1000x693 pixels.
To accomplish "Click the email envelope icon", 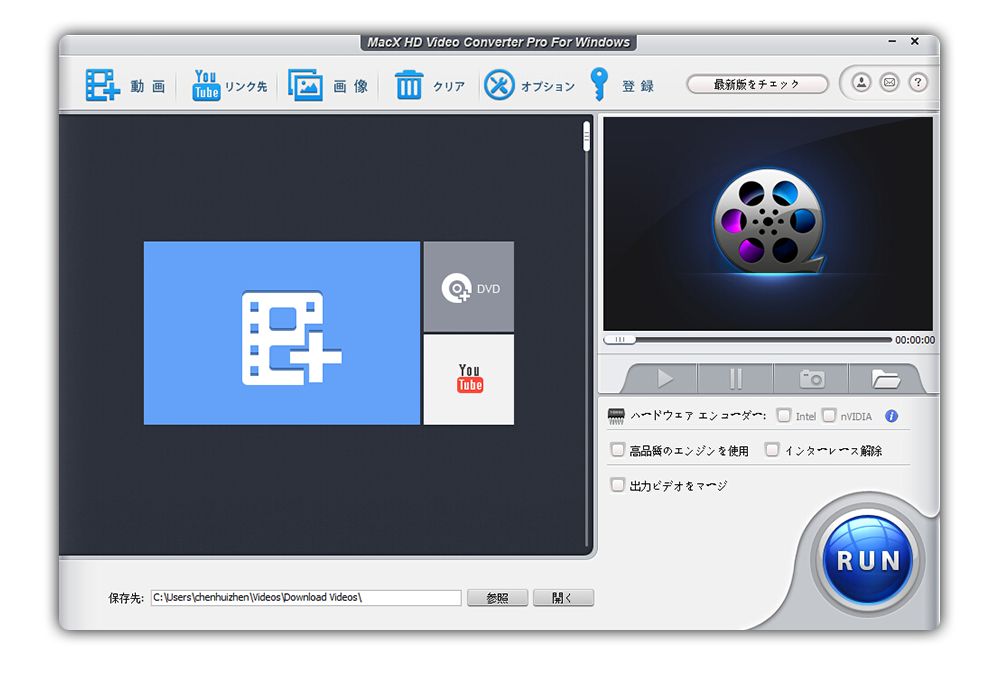I will pyautogui.click(x=890, y=83).
